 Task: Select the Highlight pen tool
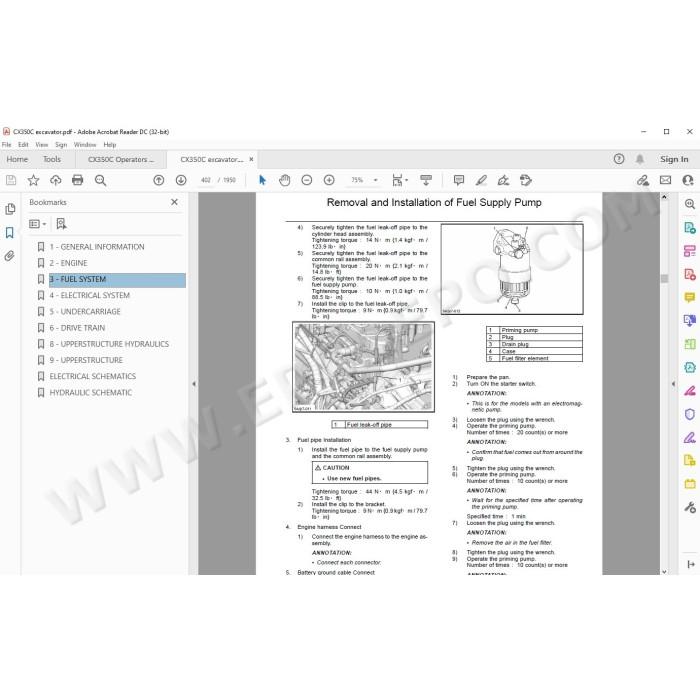481,180
